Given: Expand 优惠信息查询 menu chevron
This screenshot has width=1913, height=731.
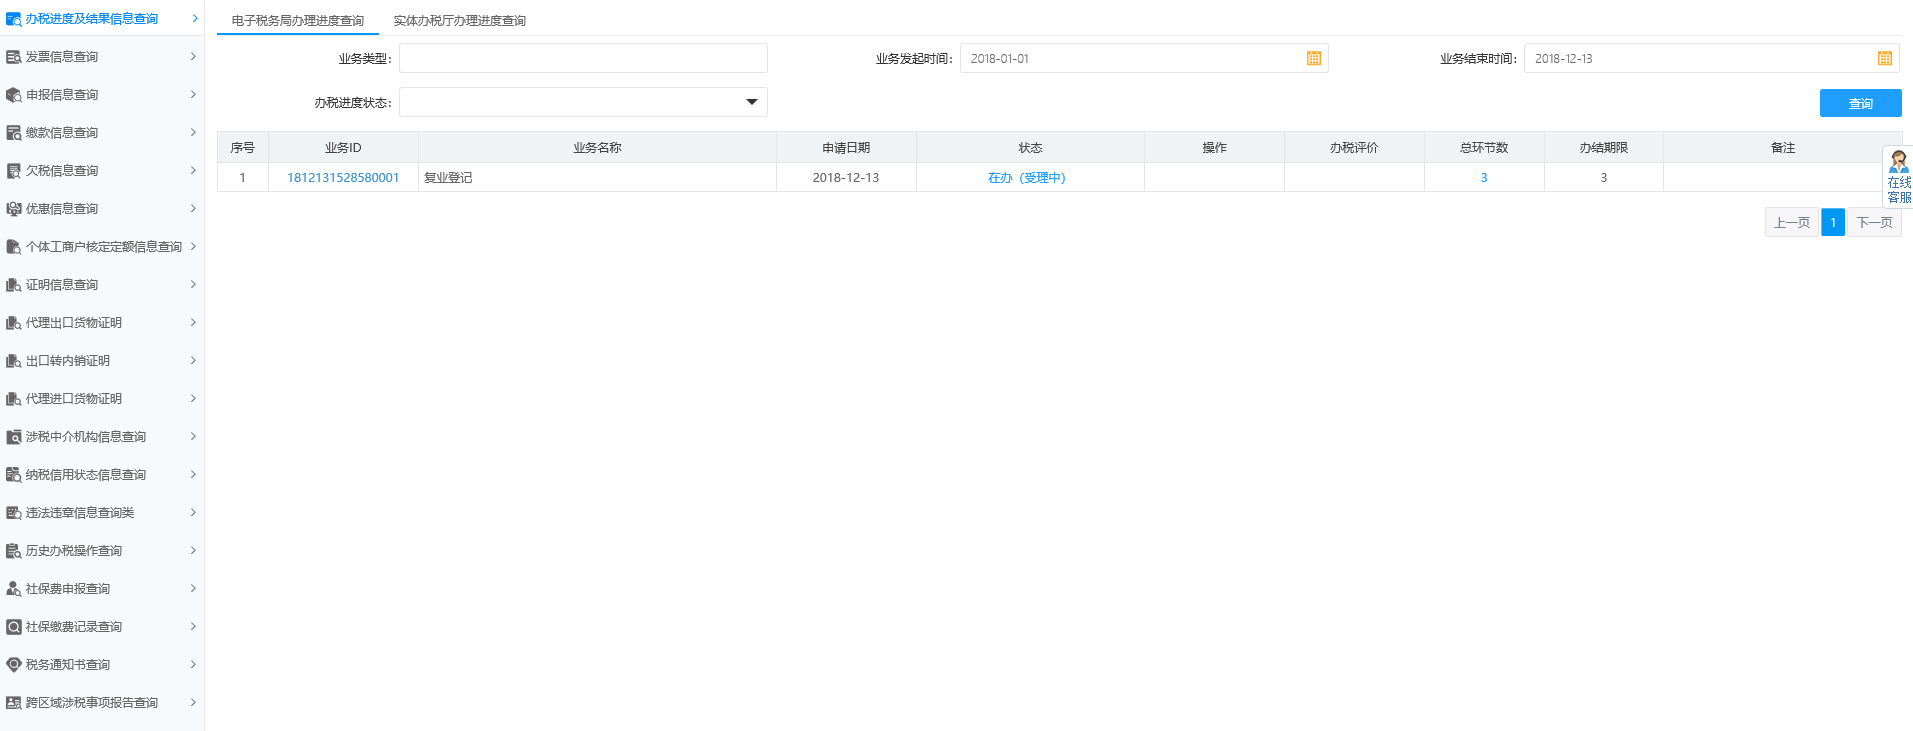Looking at the screenshot, I should pyautogui.click(x=193, y=209).
